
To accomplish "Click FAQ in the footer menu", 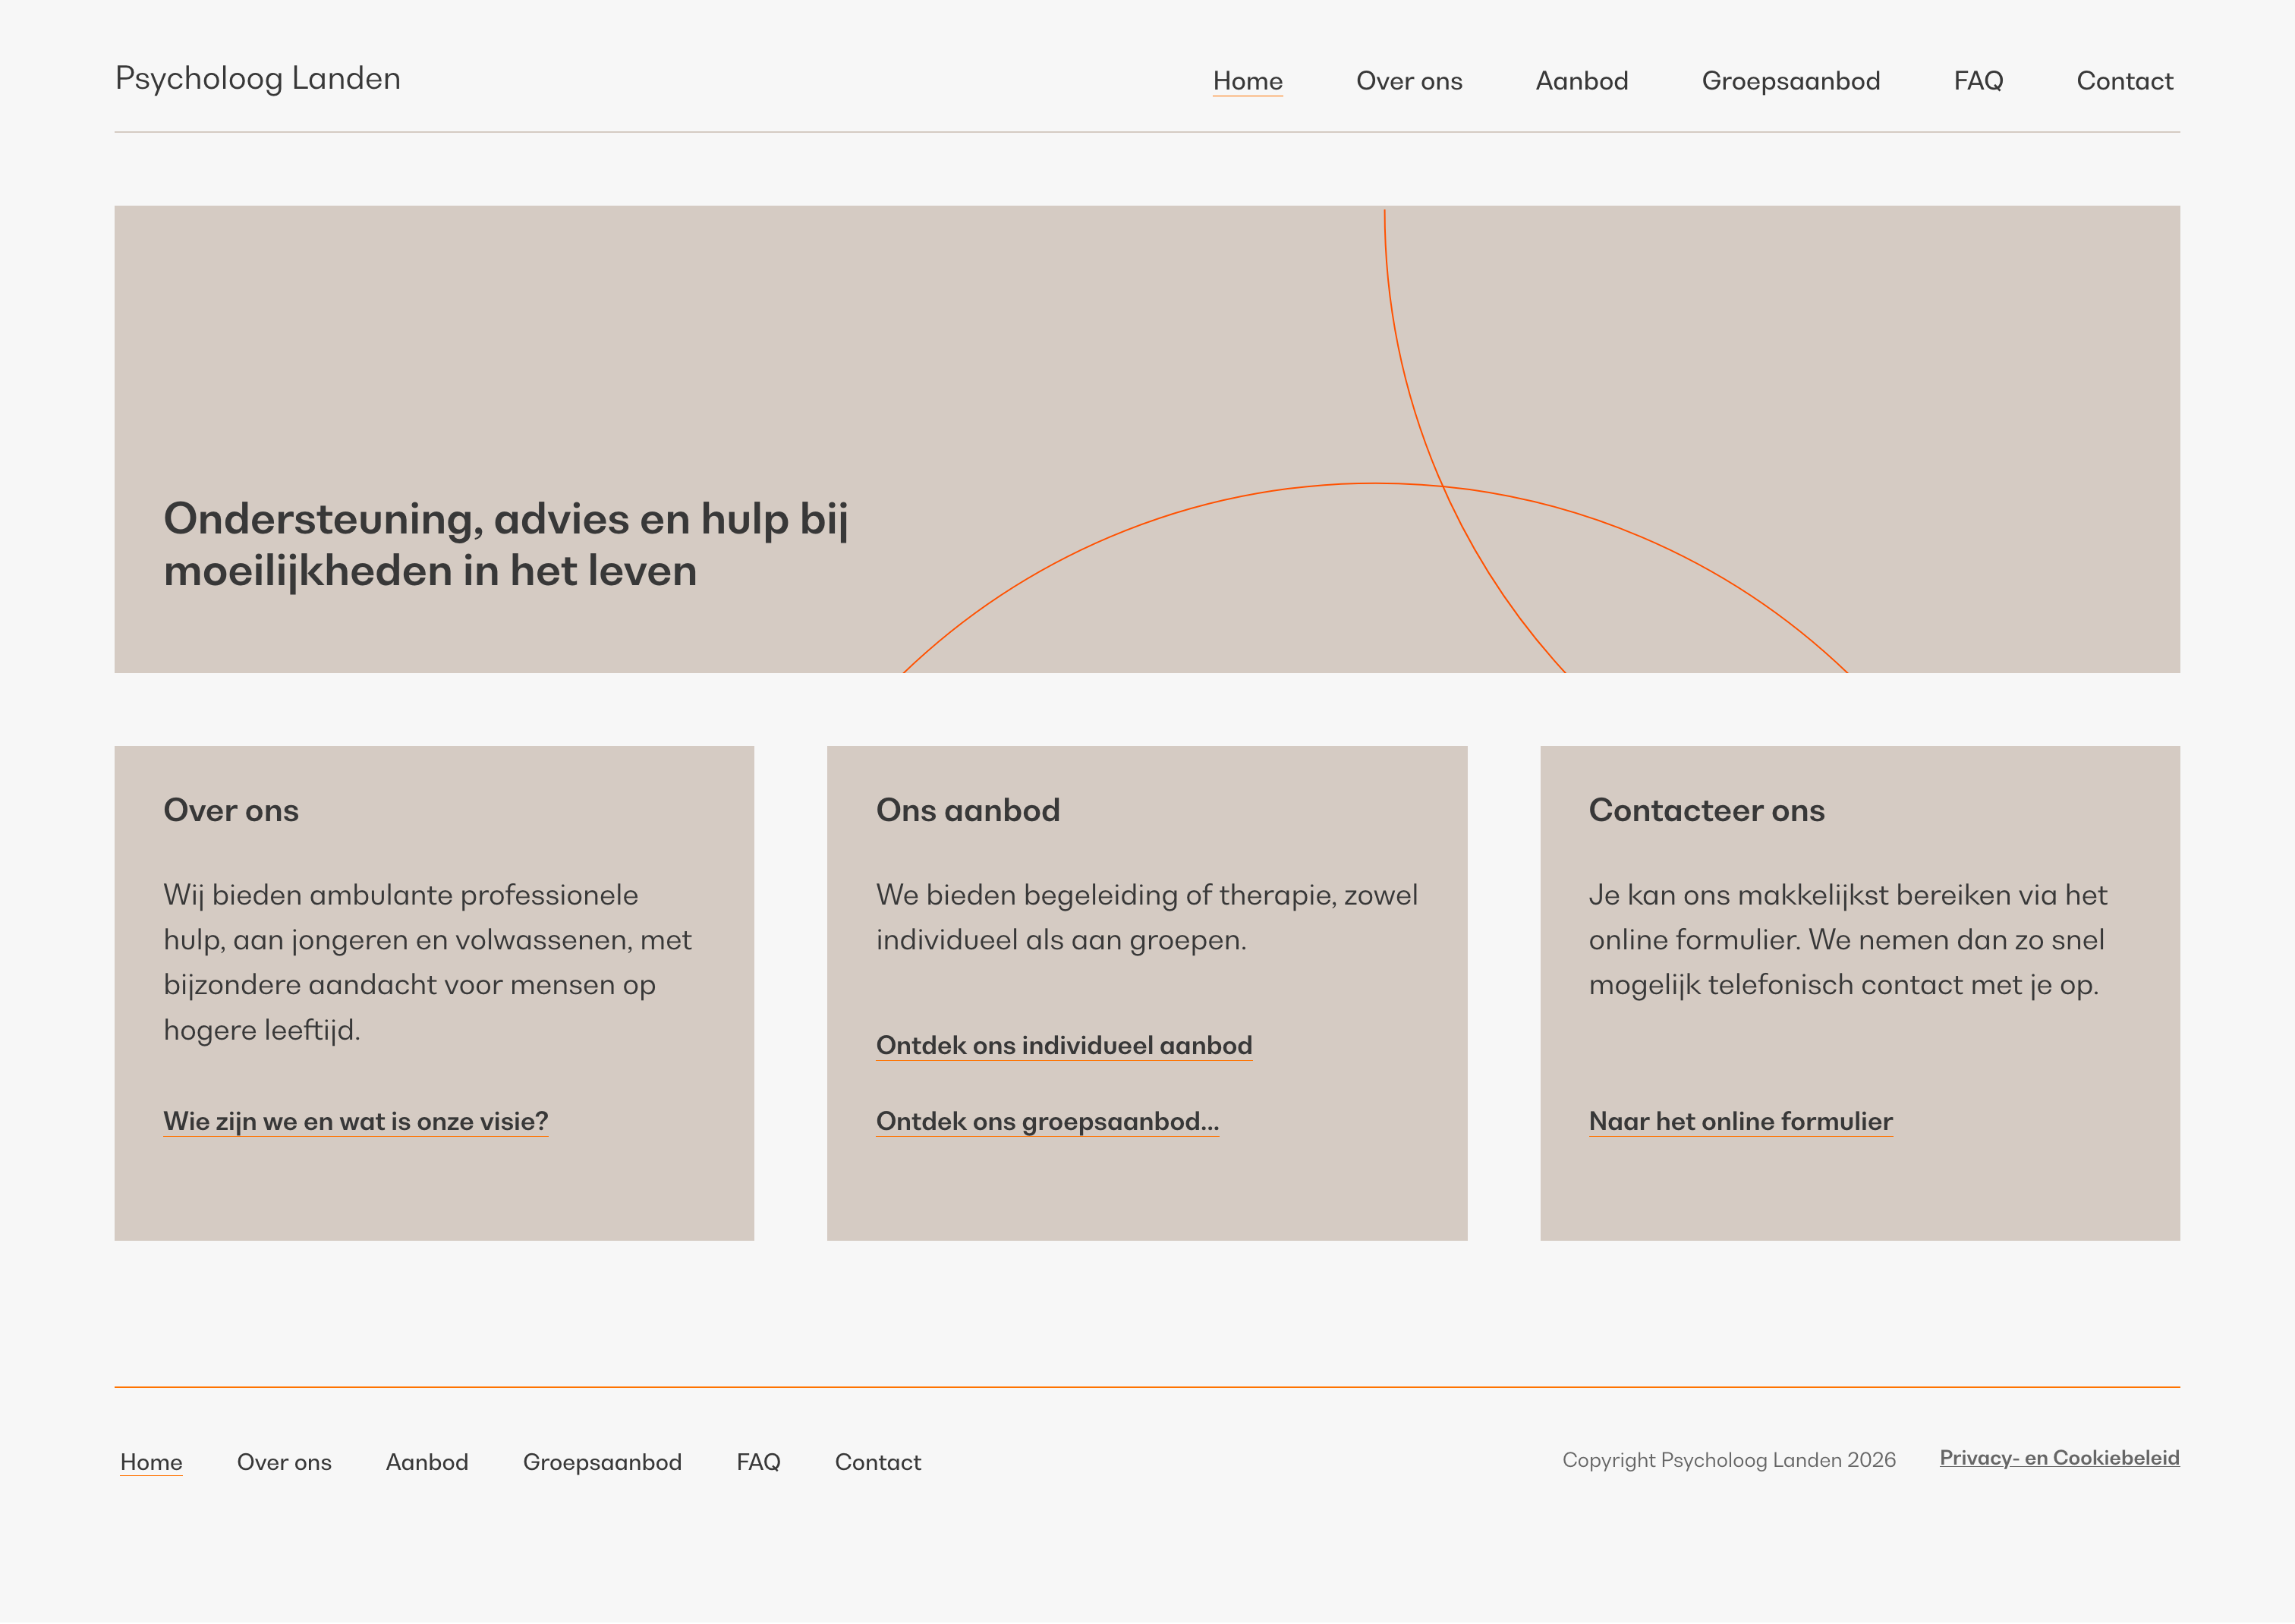I will click(758, 1462).
